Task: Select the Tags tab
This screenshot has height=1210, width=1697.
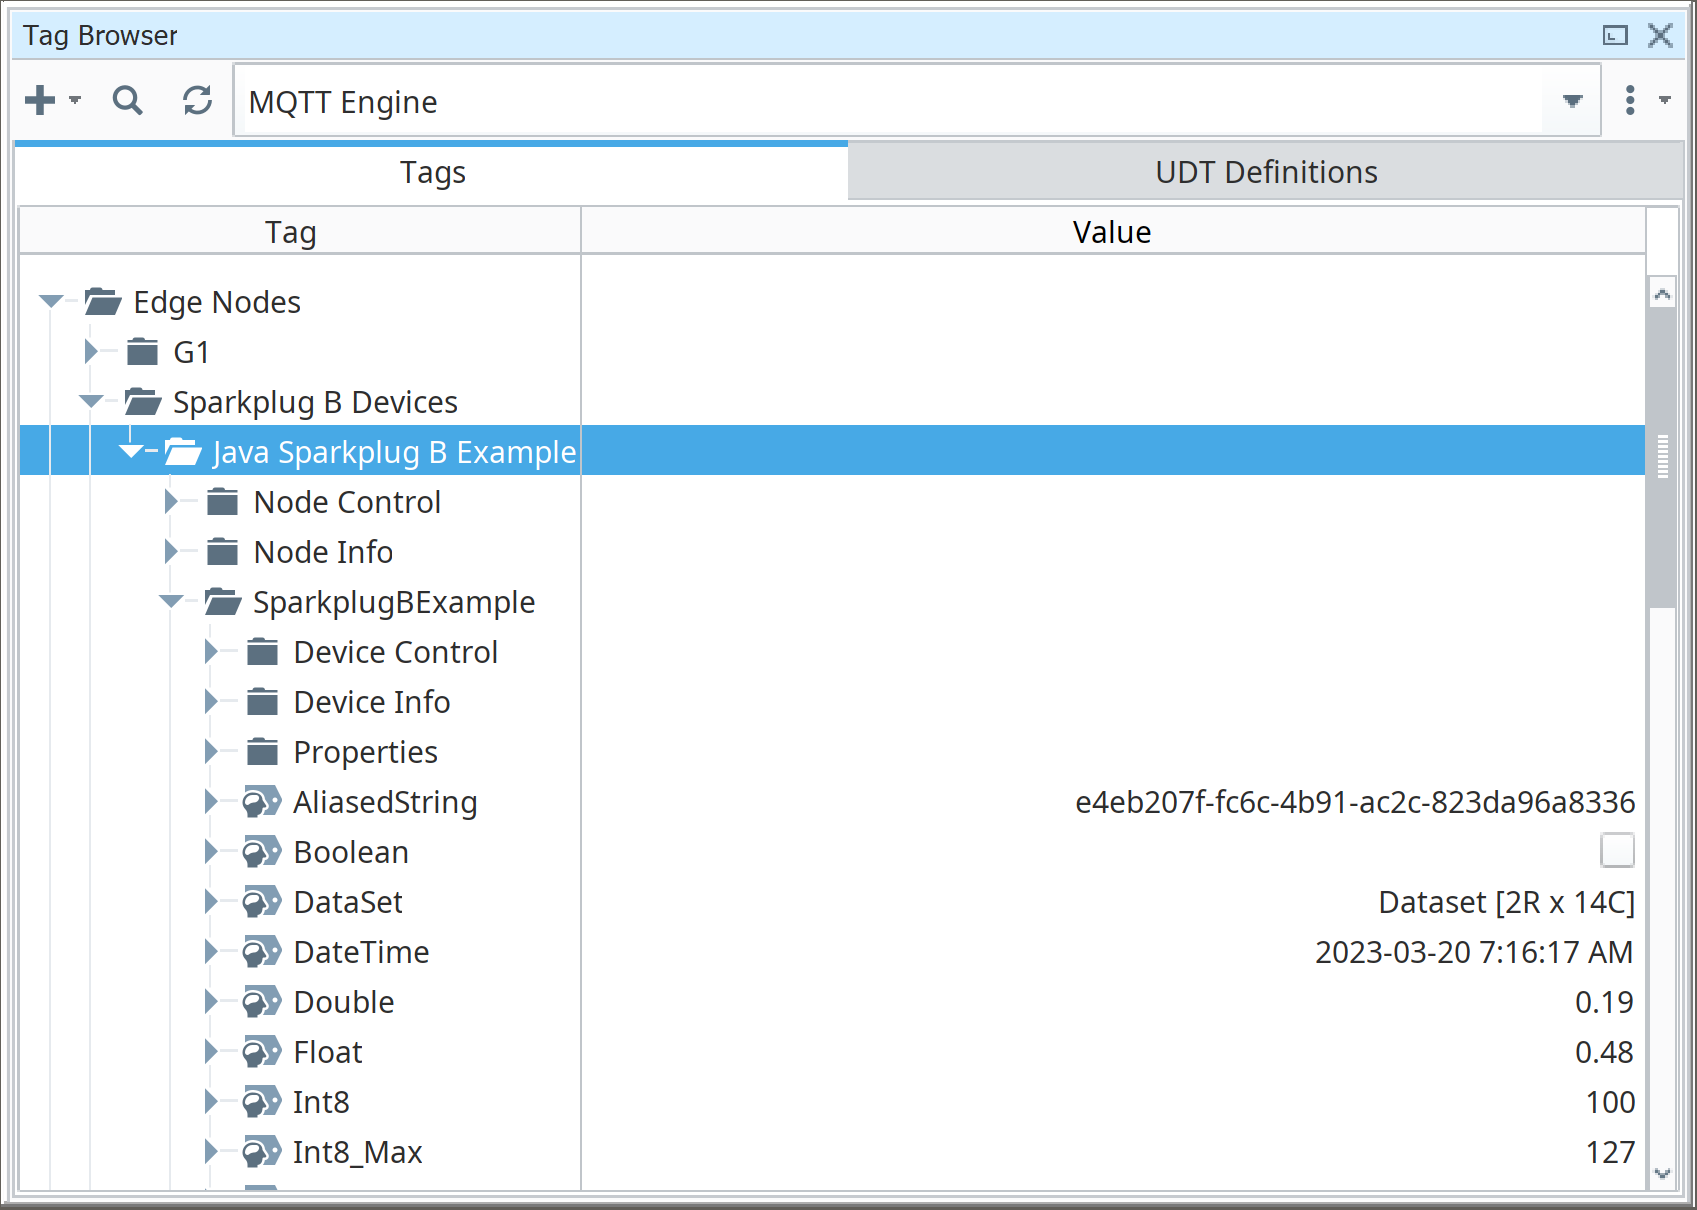Action: tap(432, 172)
